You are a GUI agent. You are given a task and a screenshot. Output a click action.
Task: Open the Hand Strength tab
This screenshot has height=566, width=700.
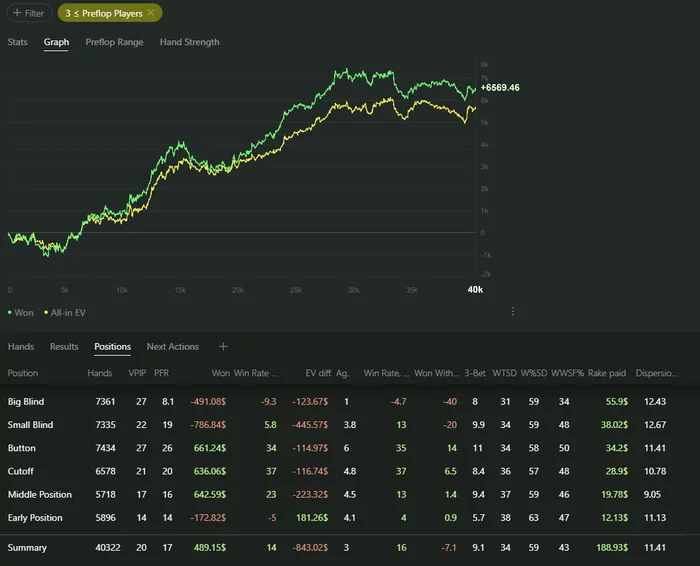pyautogui.click(x=189, y=42)
